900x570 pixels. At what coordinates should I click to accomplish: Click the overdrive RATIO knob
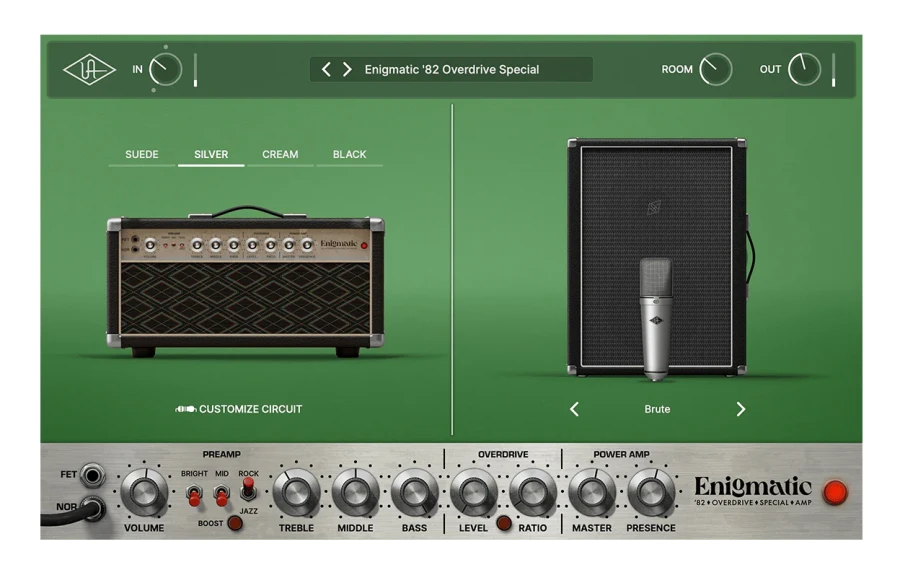pos(533,492)
